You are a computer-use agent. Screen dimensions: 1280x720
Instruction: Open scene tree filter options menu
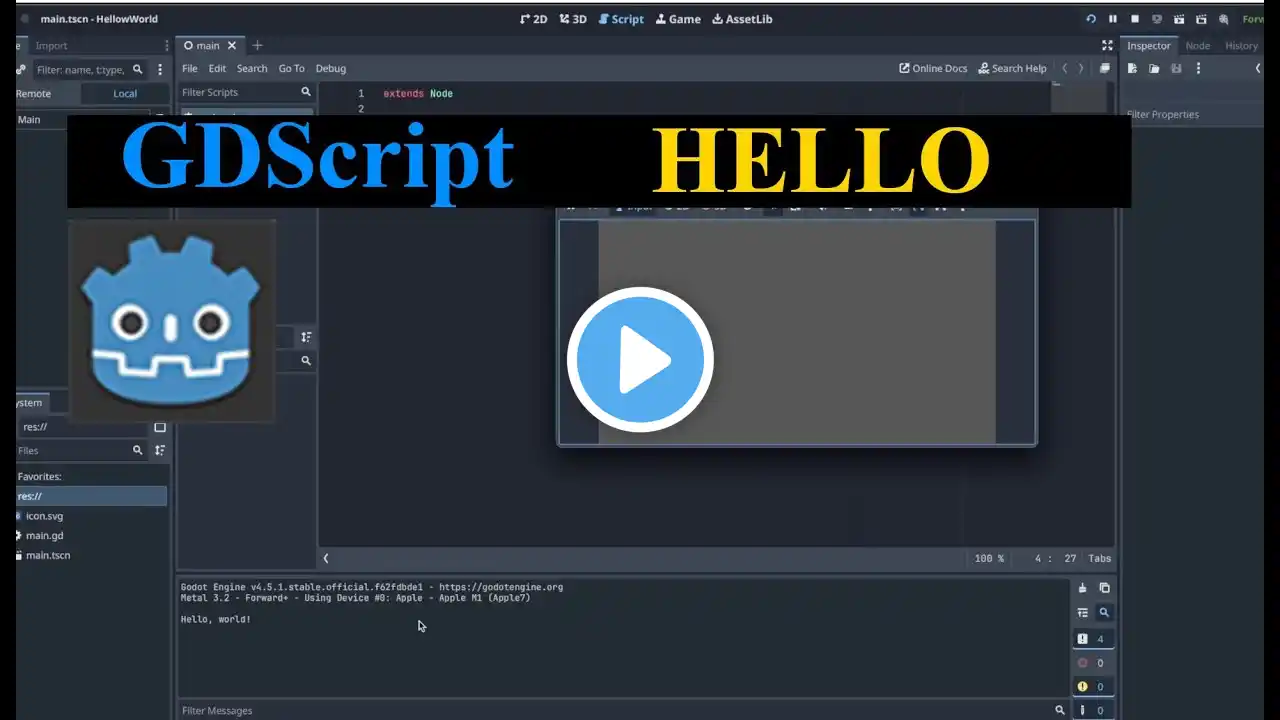click(x=159, y=69)
